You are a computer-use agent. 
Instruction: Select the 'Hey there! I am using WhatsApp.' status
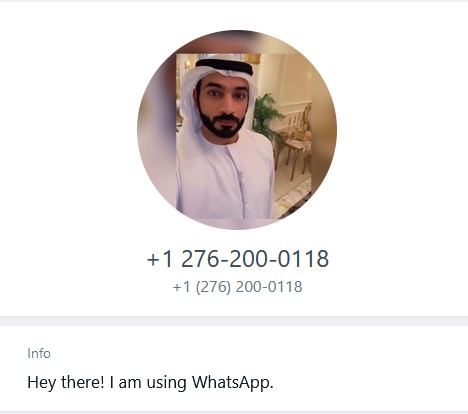click(x=150, y=382)
